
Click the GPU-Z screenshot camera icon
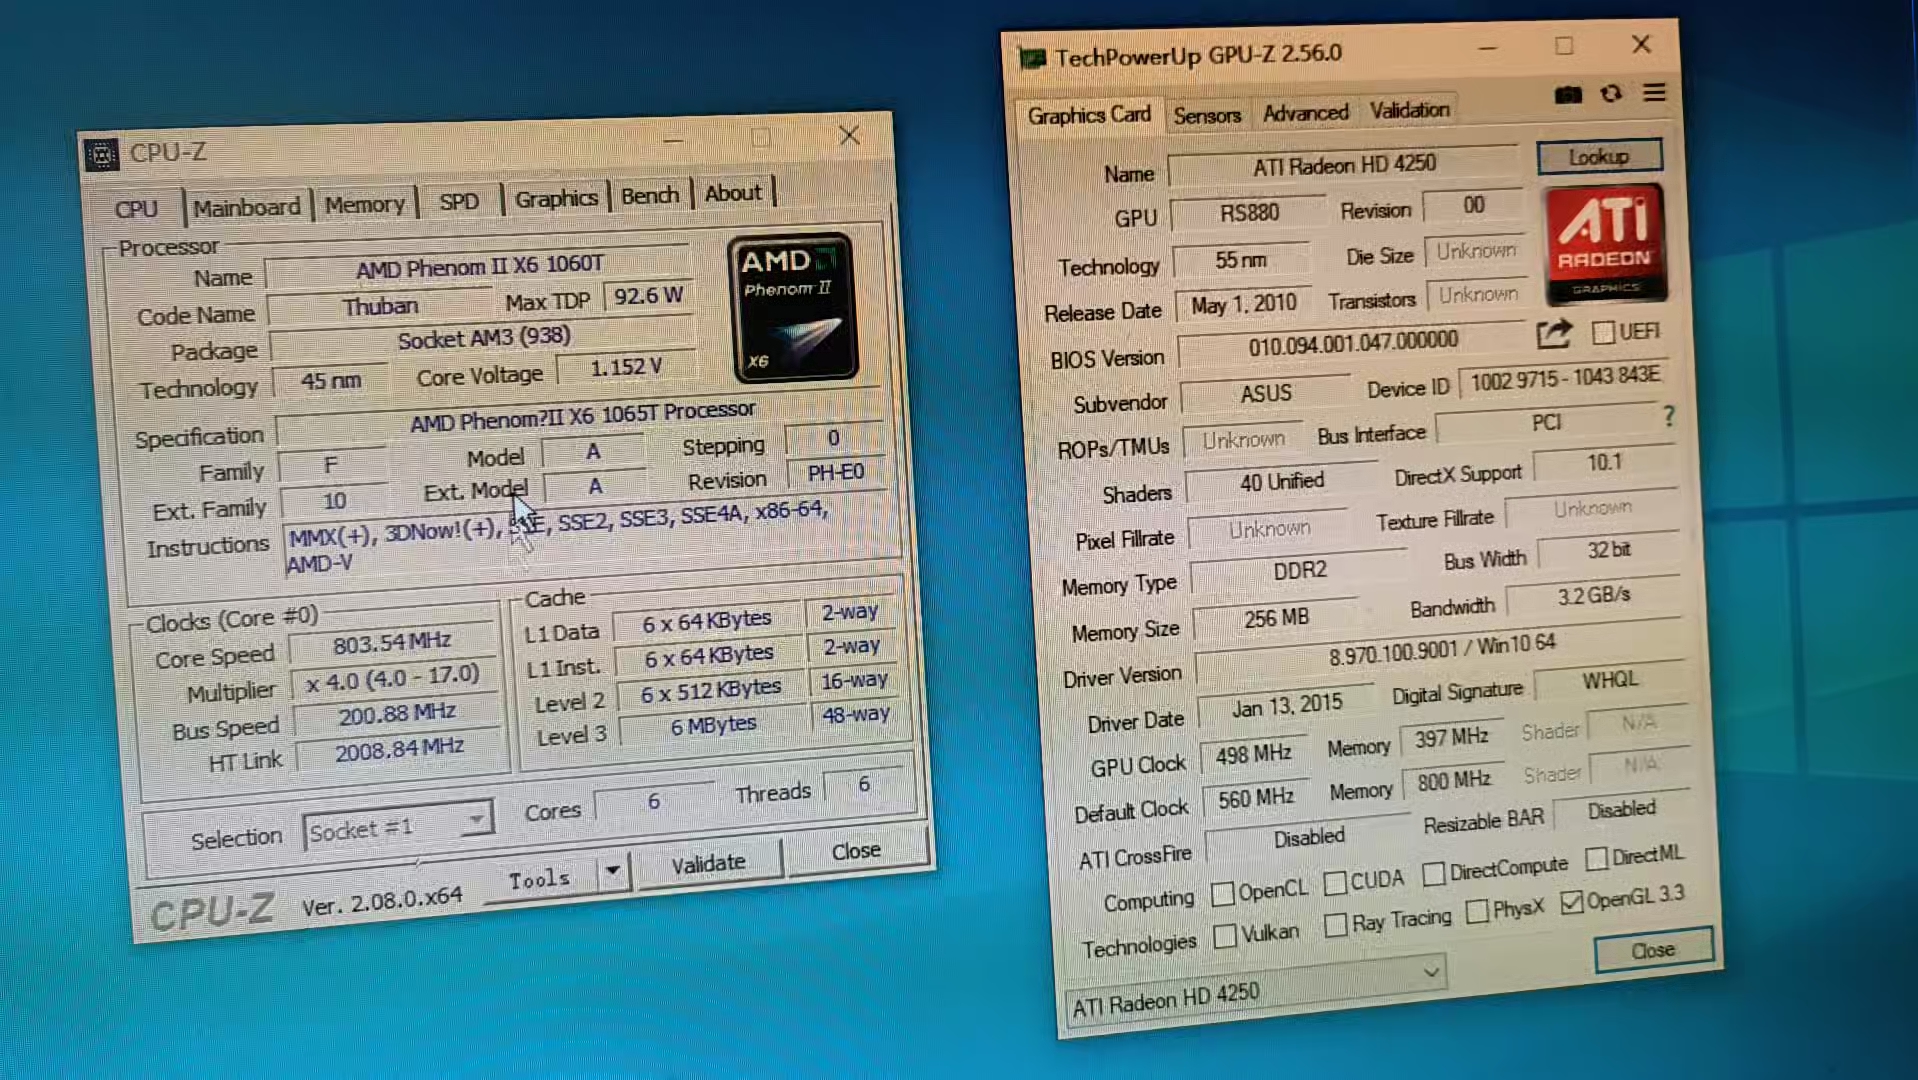point(1568,95)
